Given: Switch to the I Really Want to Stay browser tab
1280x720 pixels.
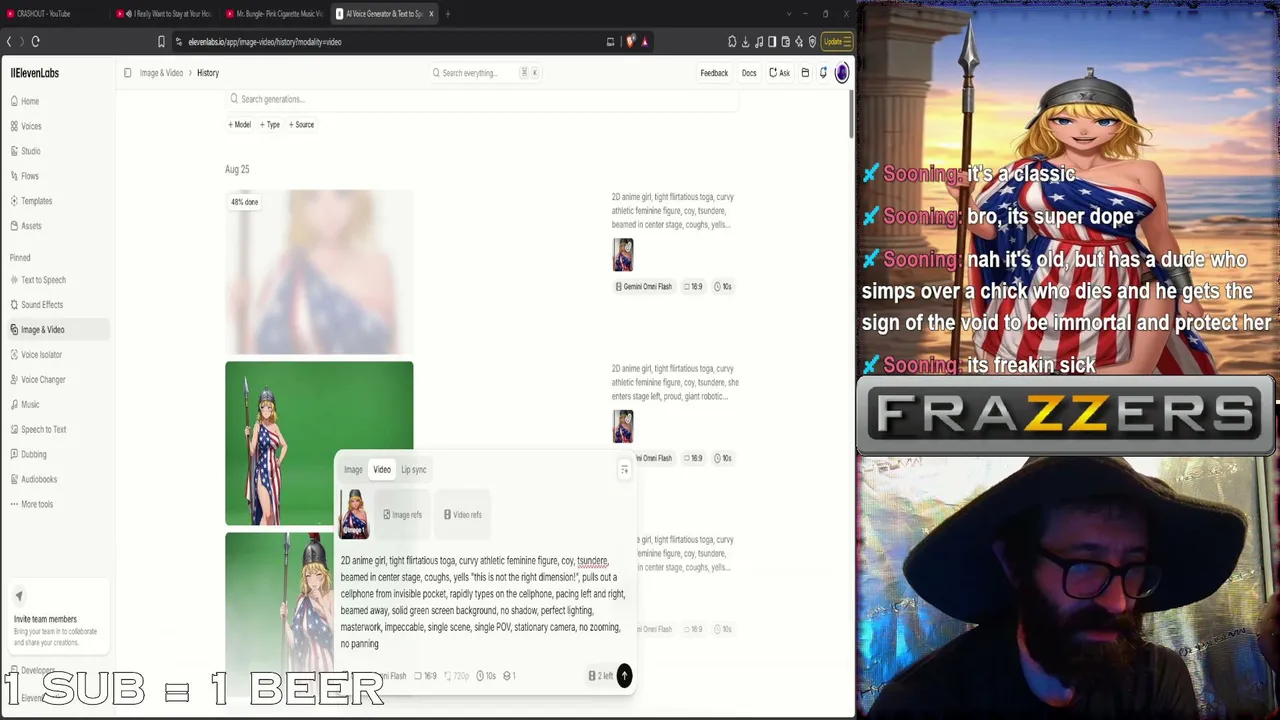Looking at the screenshot, I should click(x=163, y=14).
